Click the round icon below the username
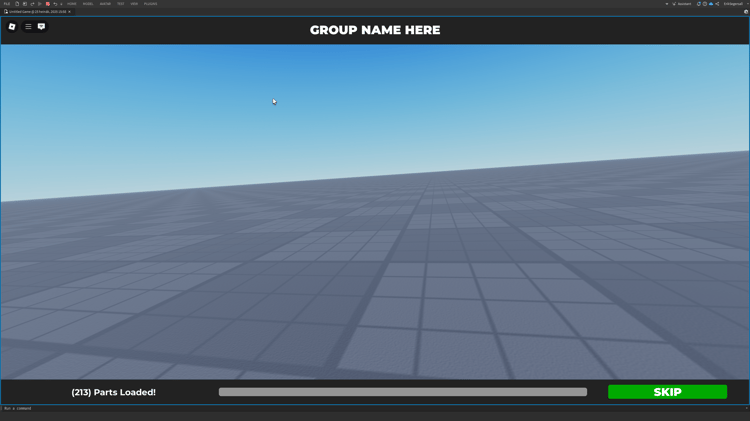Screen dimensions: 750x421 746,11
